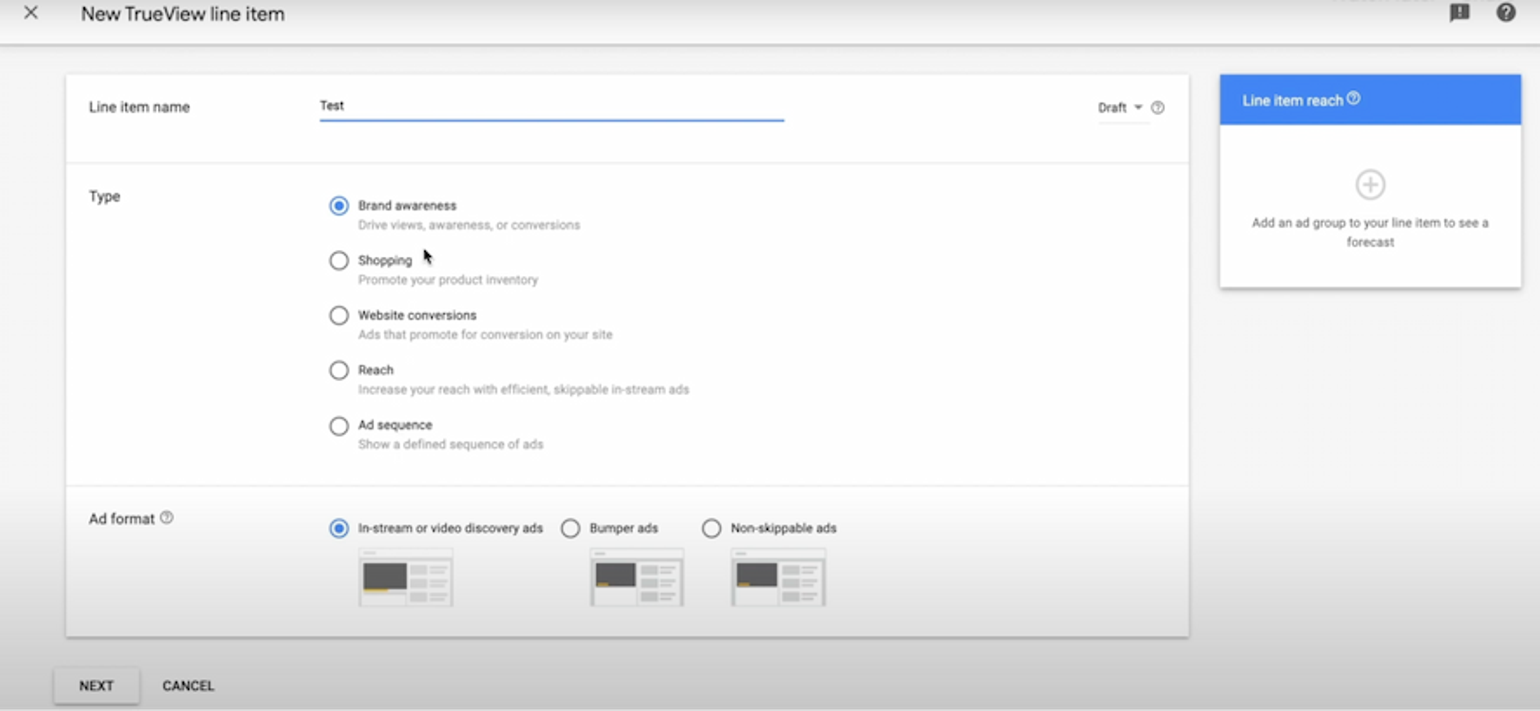Image resolution: width=1540 pixels, height=711 pixels.
Task: Click the plus icon to add an ad group
Action: click(1369, 185)
